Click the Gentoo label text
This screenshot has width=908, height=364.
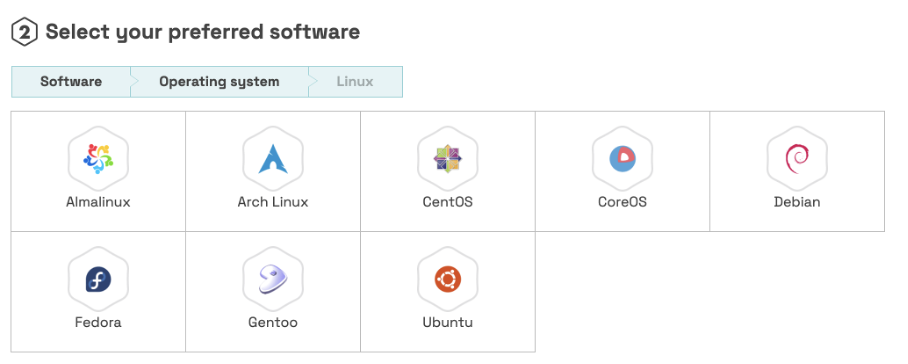pyautogui.click(x=273, y=322)
